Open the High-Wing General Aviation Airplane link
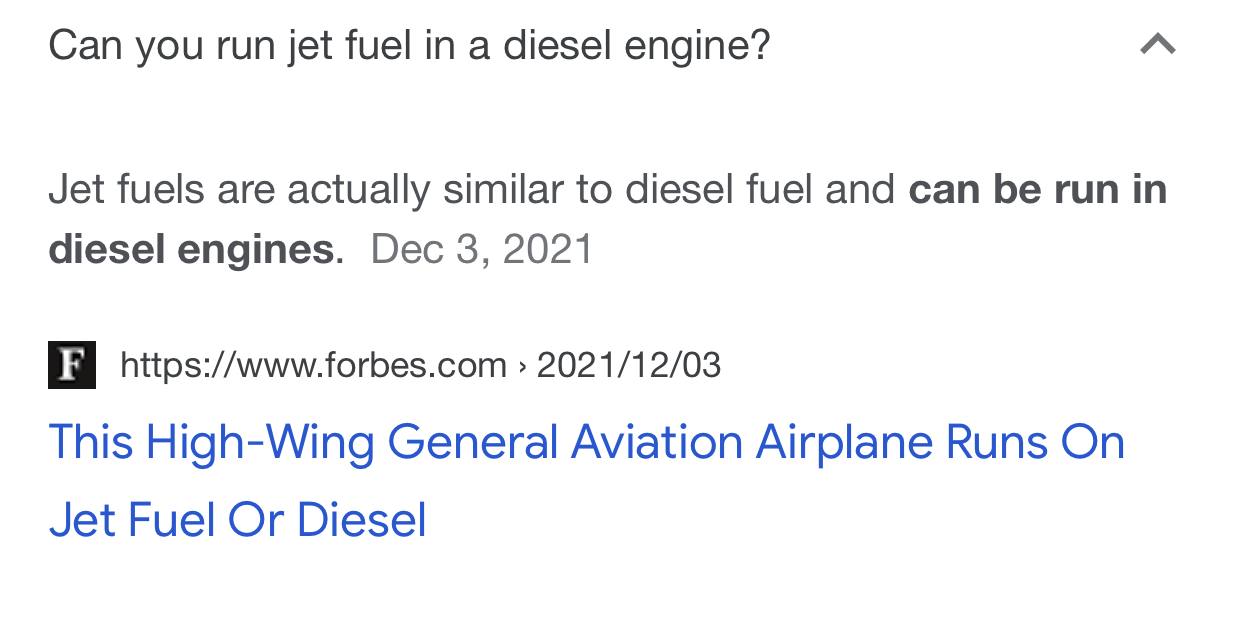This screenshot has width=1242, height=632. point(587,481)
